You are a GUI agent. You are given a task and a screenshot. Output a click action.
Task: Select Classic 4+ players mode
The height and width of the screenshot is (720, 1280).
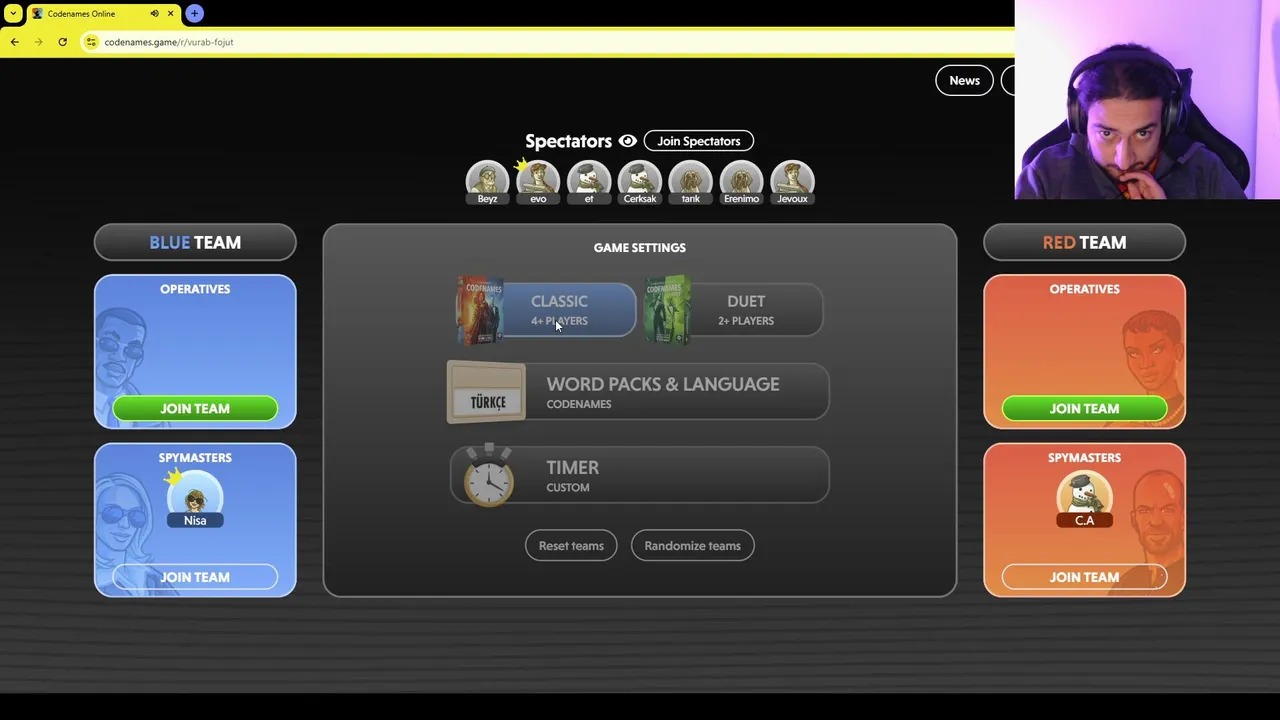click(546, 310)
